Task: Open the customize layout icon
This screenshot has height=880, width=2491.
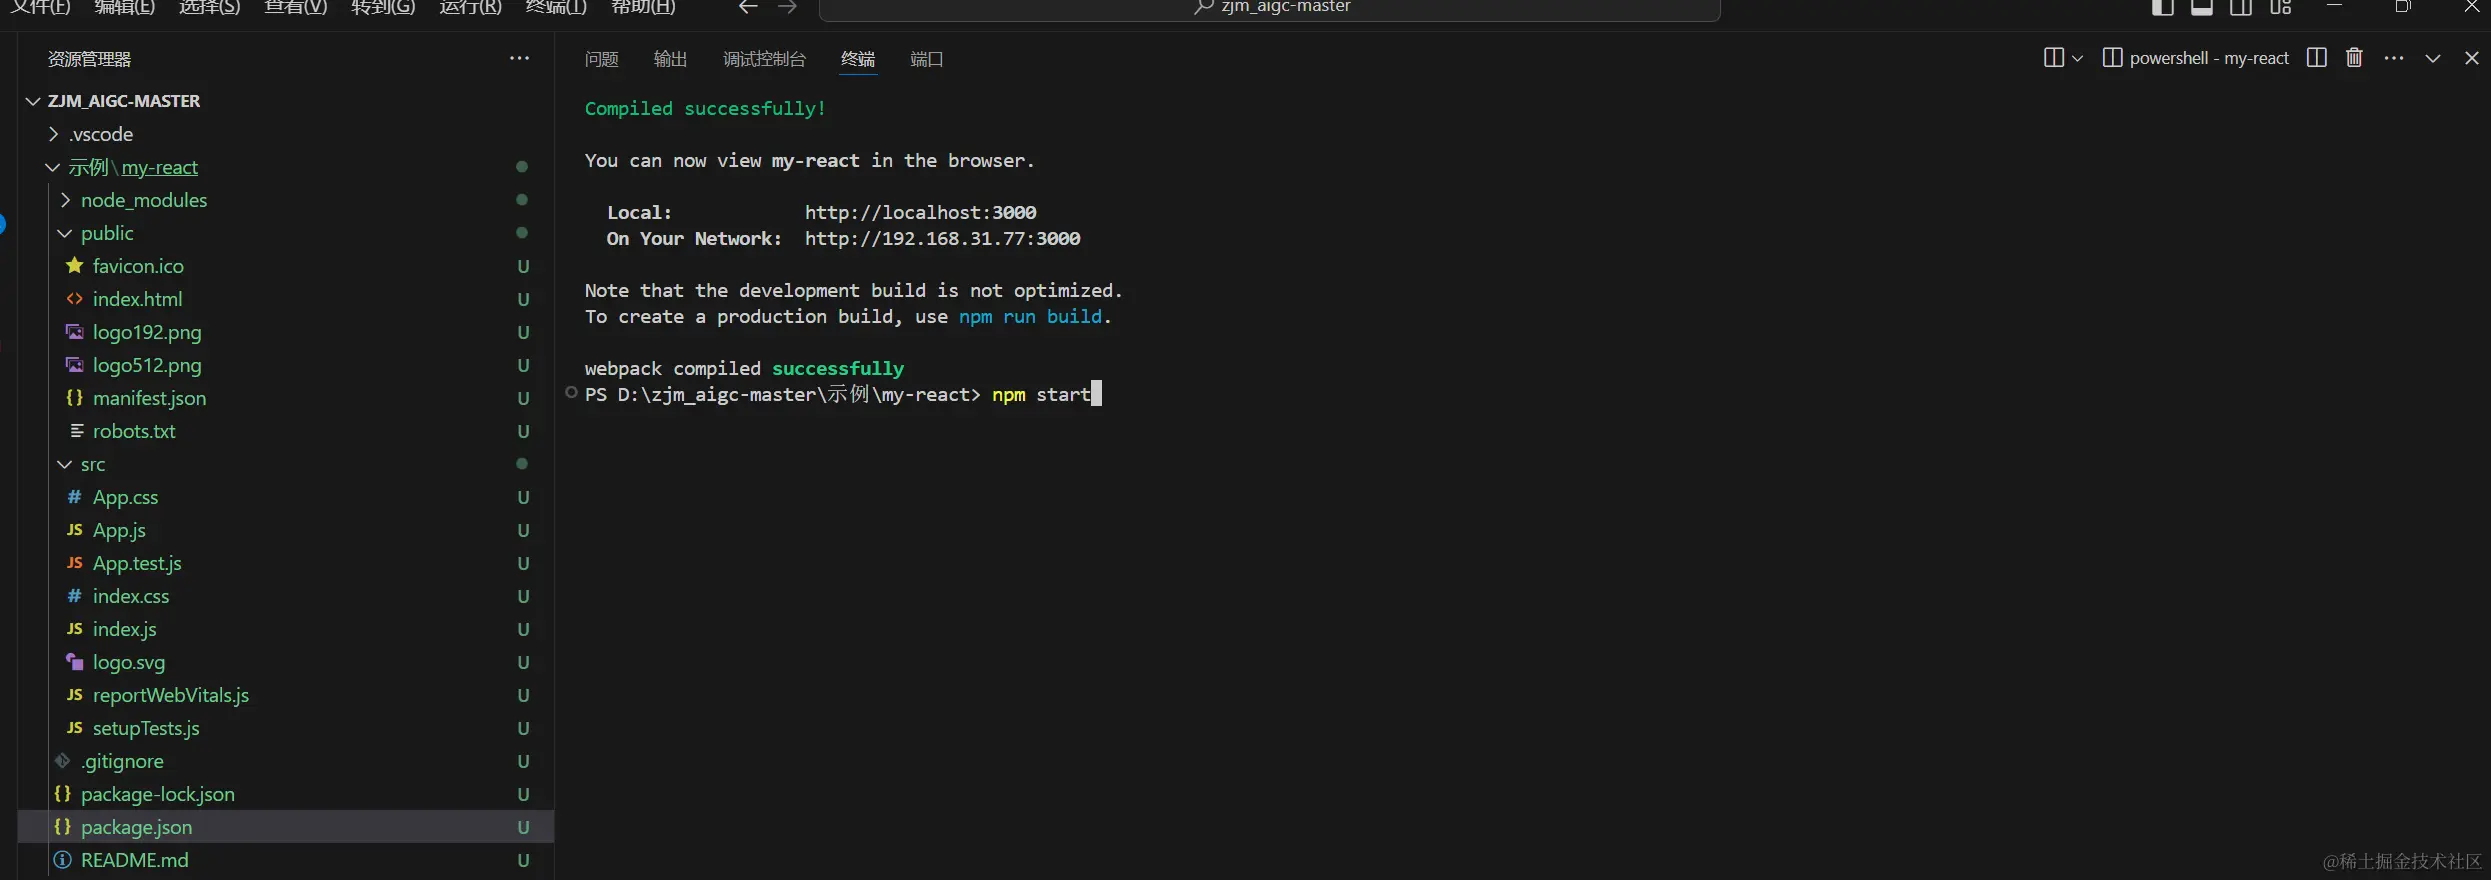Action: click(x=2281, y=7)
